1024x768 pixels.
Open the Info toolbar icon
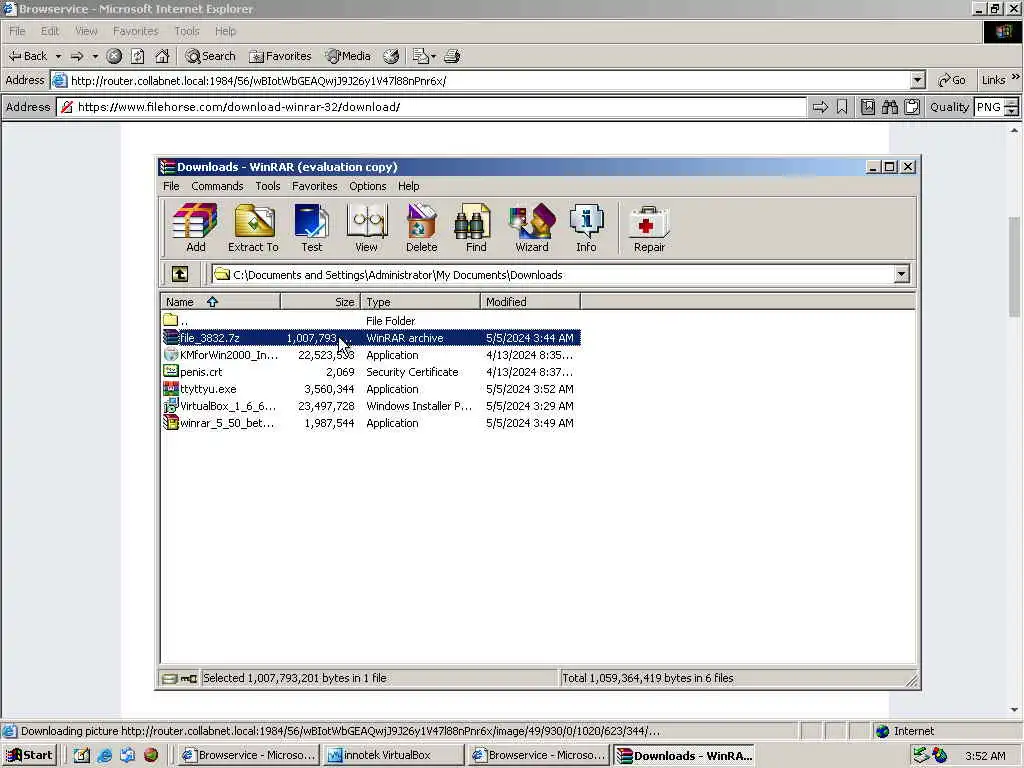pos(586,228)
